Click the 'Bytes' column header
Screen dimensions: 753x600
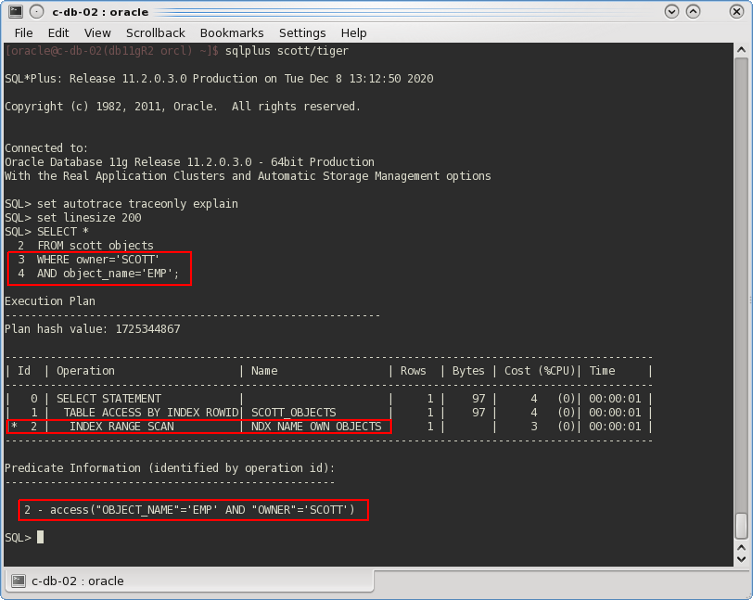click(x=468, y=371)
